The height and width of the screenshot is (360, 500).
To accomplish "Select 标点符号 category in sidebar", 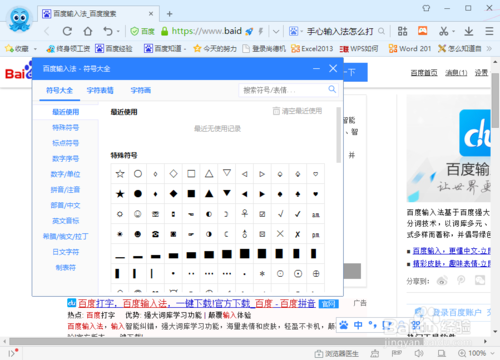I will point(66,143).
